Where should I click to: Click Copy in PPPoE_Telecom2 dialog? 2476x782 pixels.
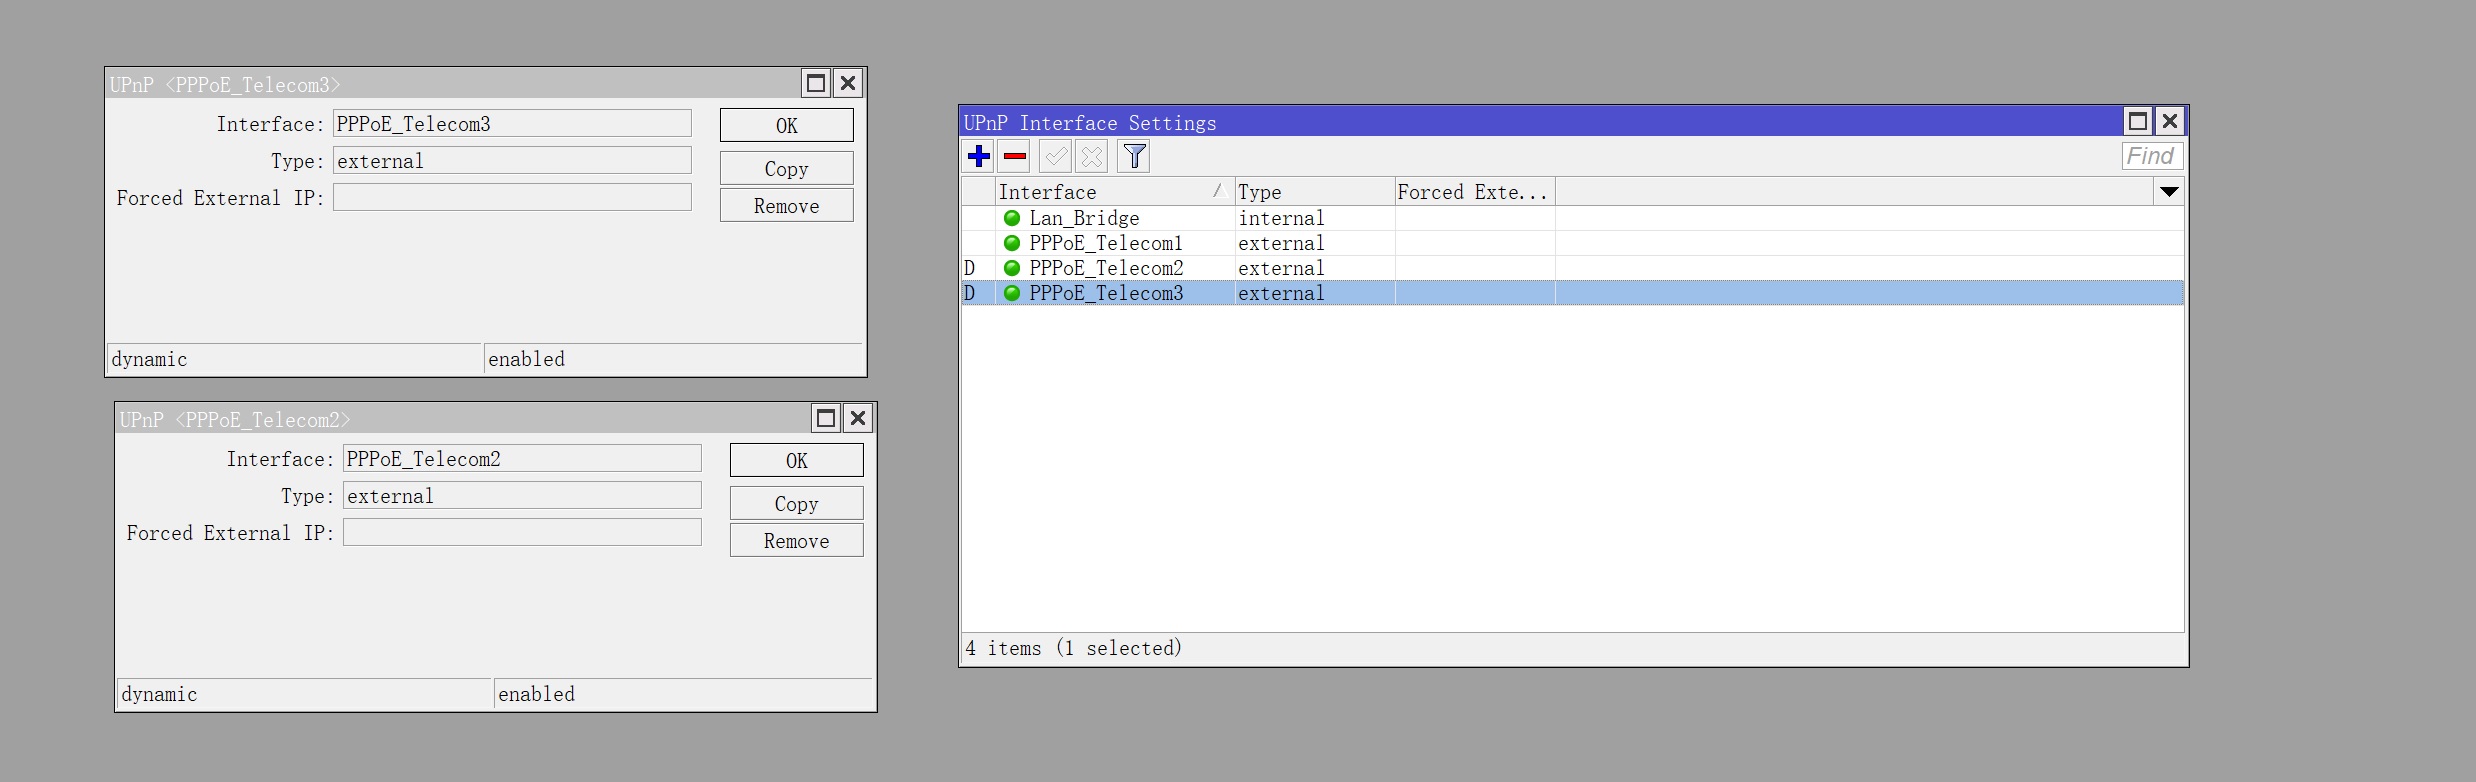coord(797,503)
